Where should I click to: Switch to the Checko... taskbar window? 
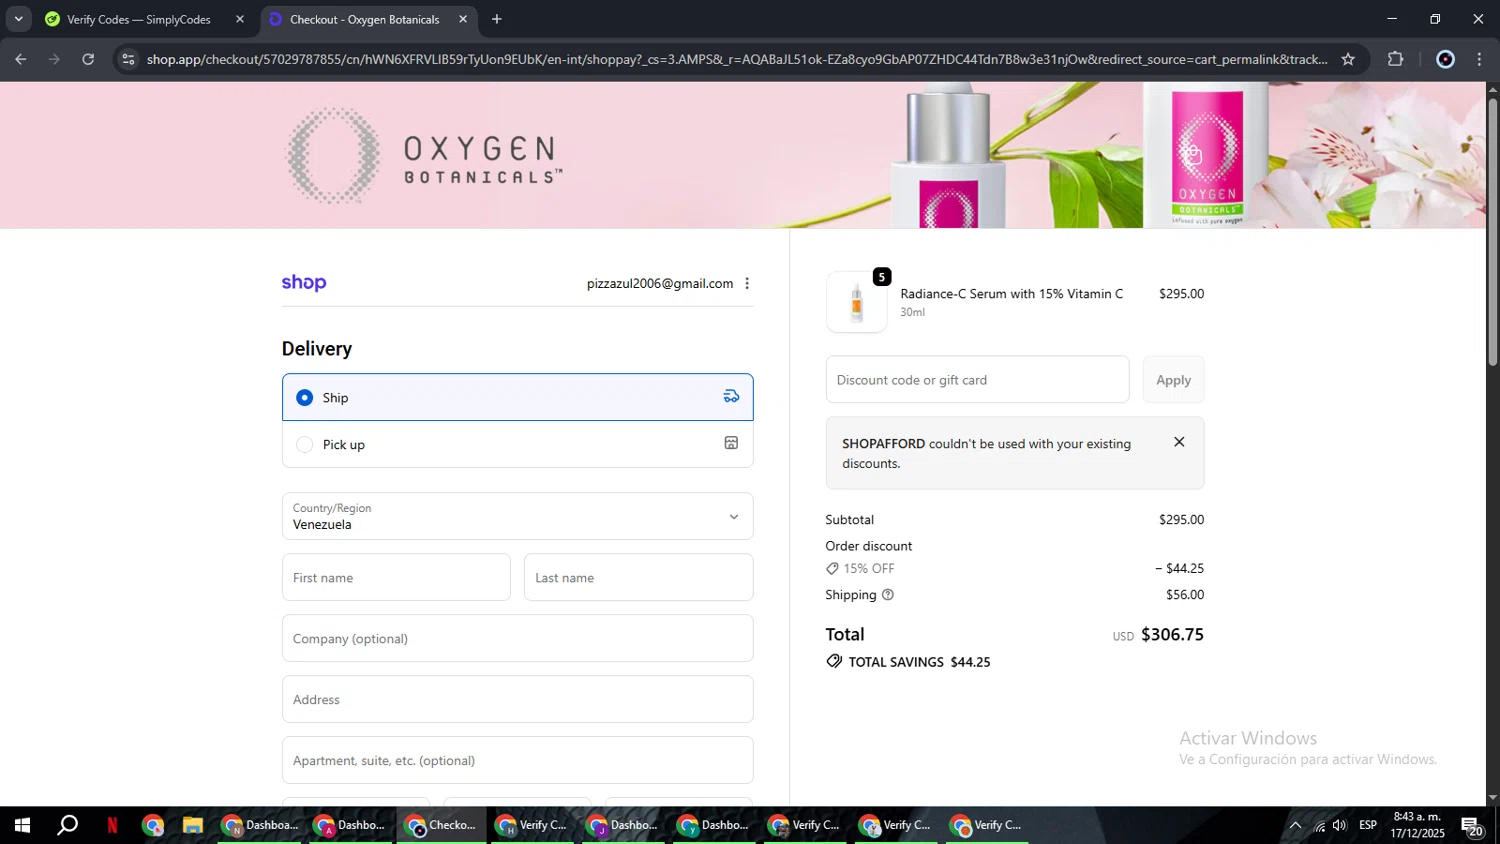click(441, 825)
